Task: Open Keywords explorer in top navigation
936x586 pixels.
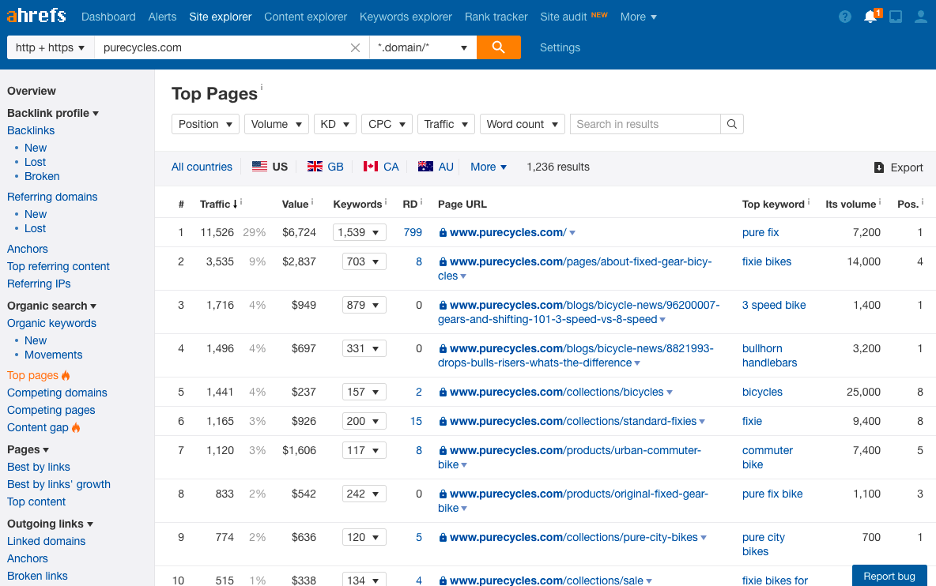Action: coord(406,17)
